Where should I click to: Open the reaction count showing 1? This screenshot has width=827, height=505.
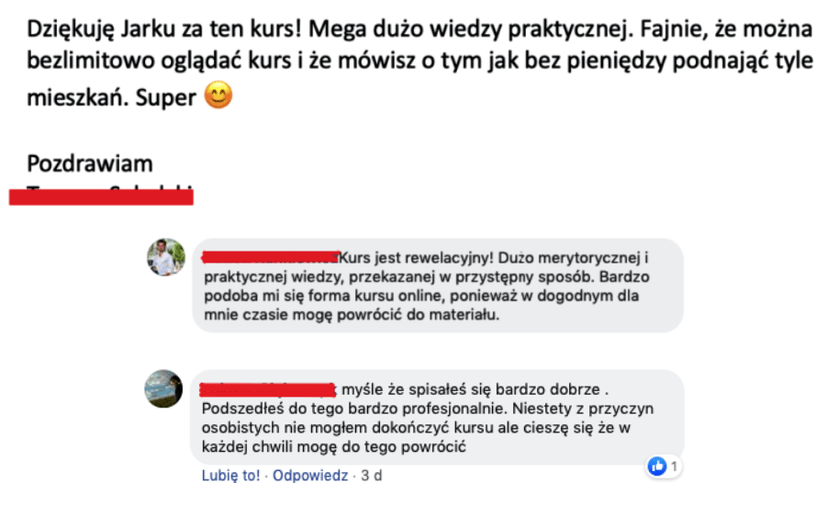tap(674, 466)
